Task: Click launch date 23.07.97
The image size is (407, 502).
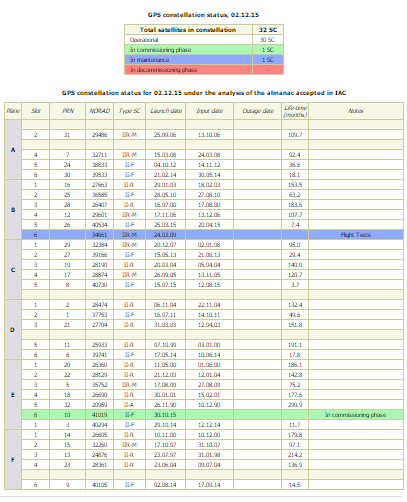Action: [165, 455]
